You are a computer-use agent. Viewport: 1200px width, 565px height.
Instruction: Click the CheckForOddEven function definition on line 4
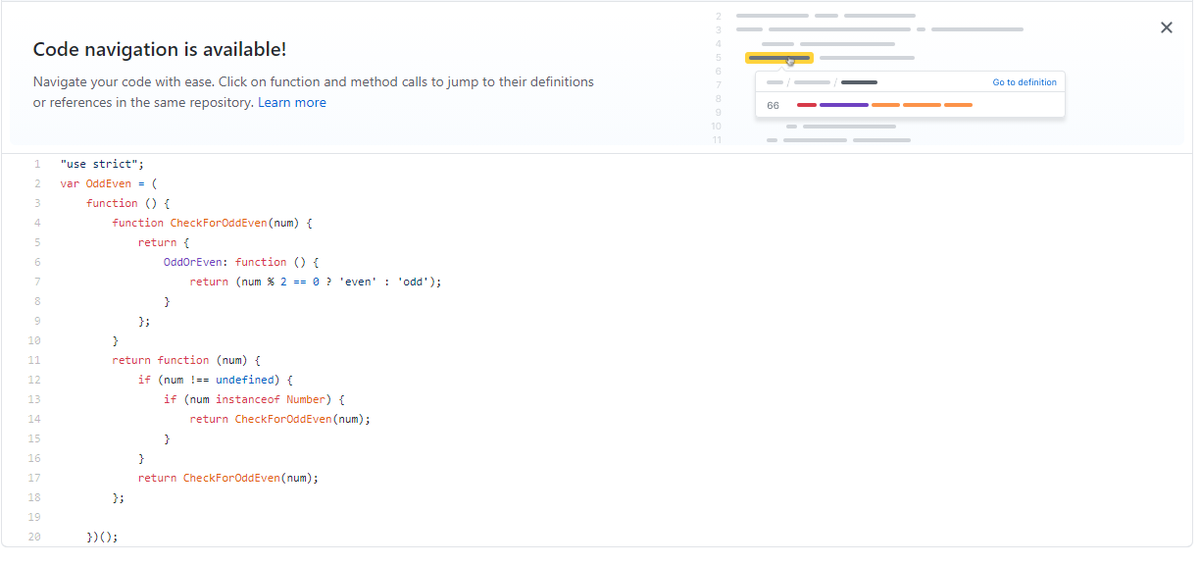[218, 223]
